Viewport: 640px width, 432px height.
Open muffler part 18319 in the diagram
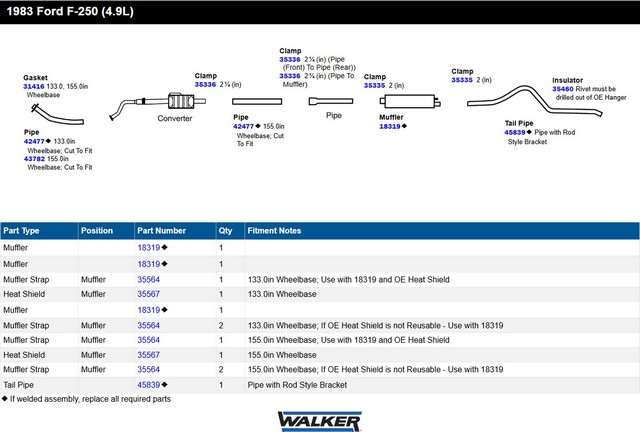point(390,127)
